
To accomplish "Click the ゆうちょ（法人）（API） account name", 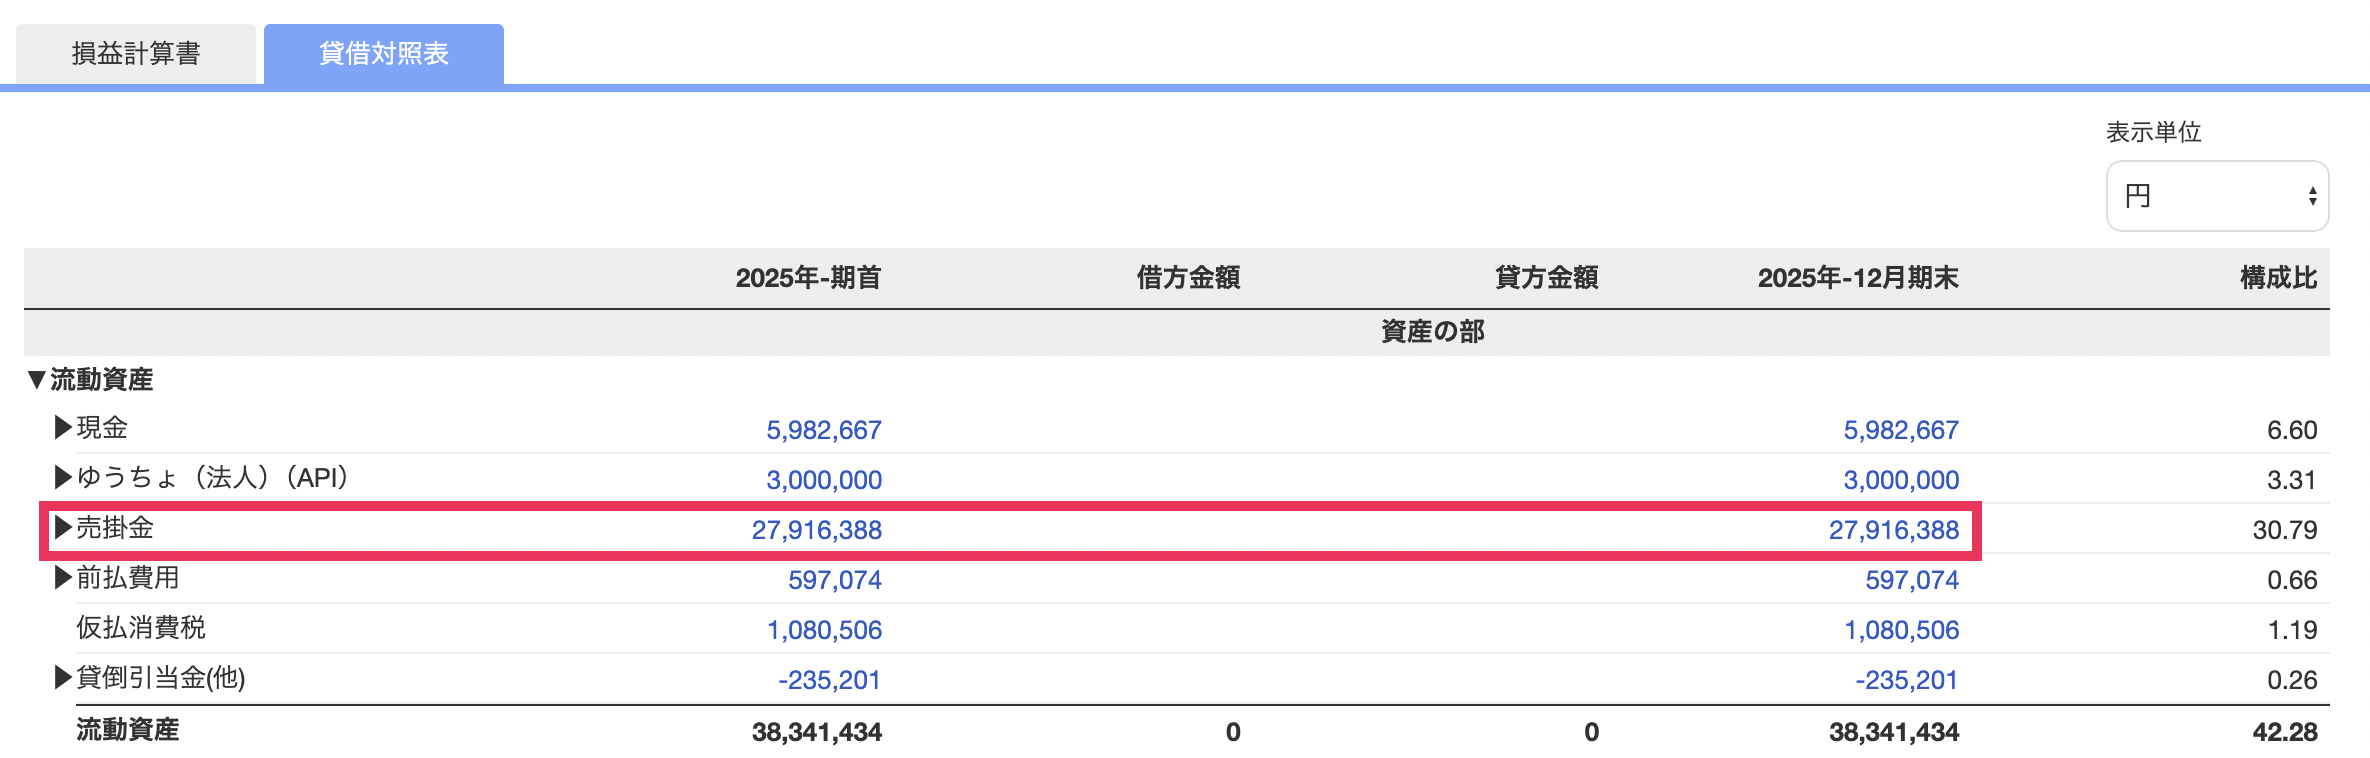I will [212, 478].
